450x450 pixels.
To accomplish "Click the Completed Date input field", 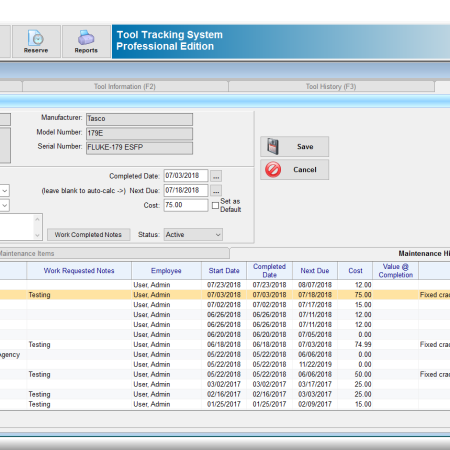I will 186,176.
